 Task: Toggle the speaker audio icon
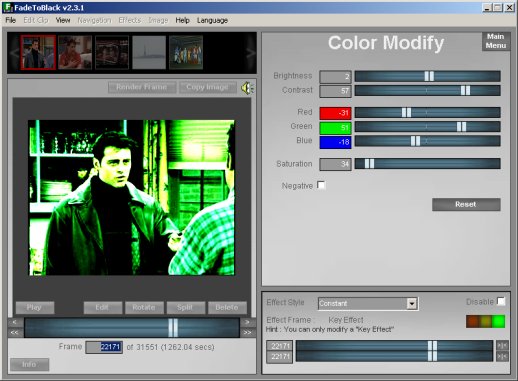coord(247,88)
